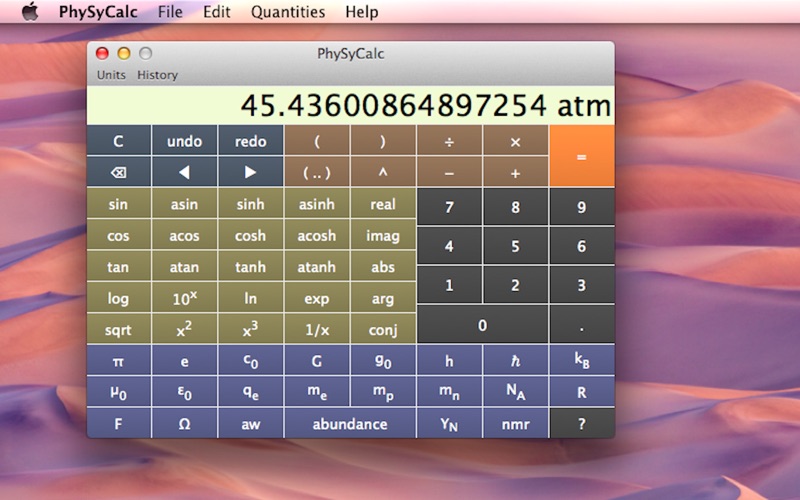The width and height of the screenshot is (800, 500).
Task: Insert vacuum permittivity ε0
Action: click(x=184, y=392)
